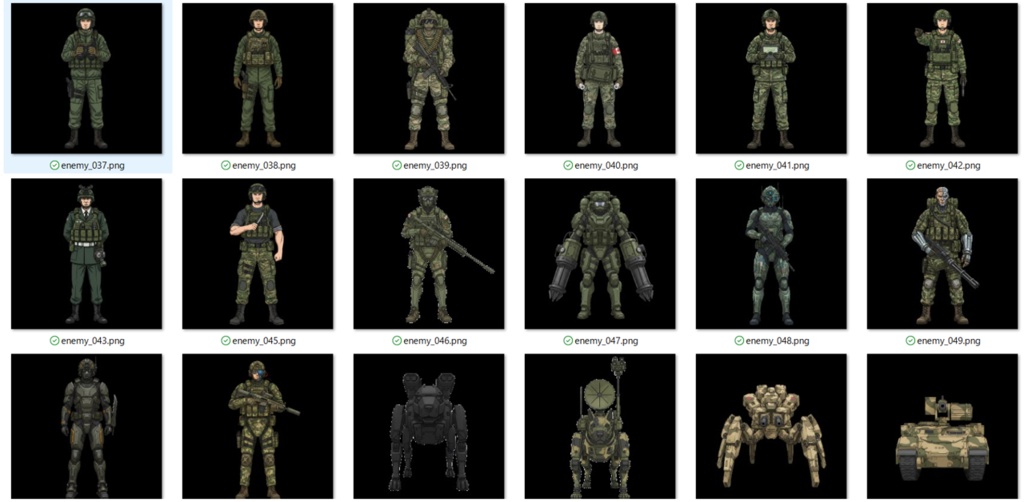Viewport: 1024px width, 502px height.
Task: Click the enemy_038.png file name
Action: click(264, 166)
